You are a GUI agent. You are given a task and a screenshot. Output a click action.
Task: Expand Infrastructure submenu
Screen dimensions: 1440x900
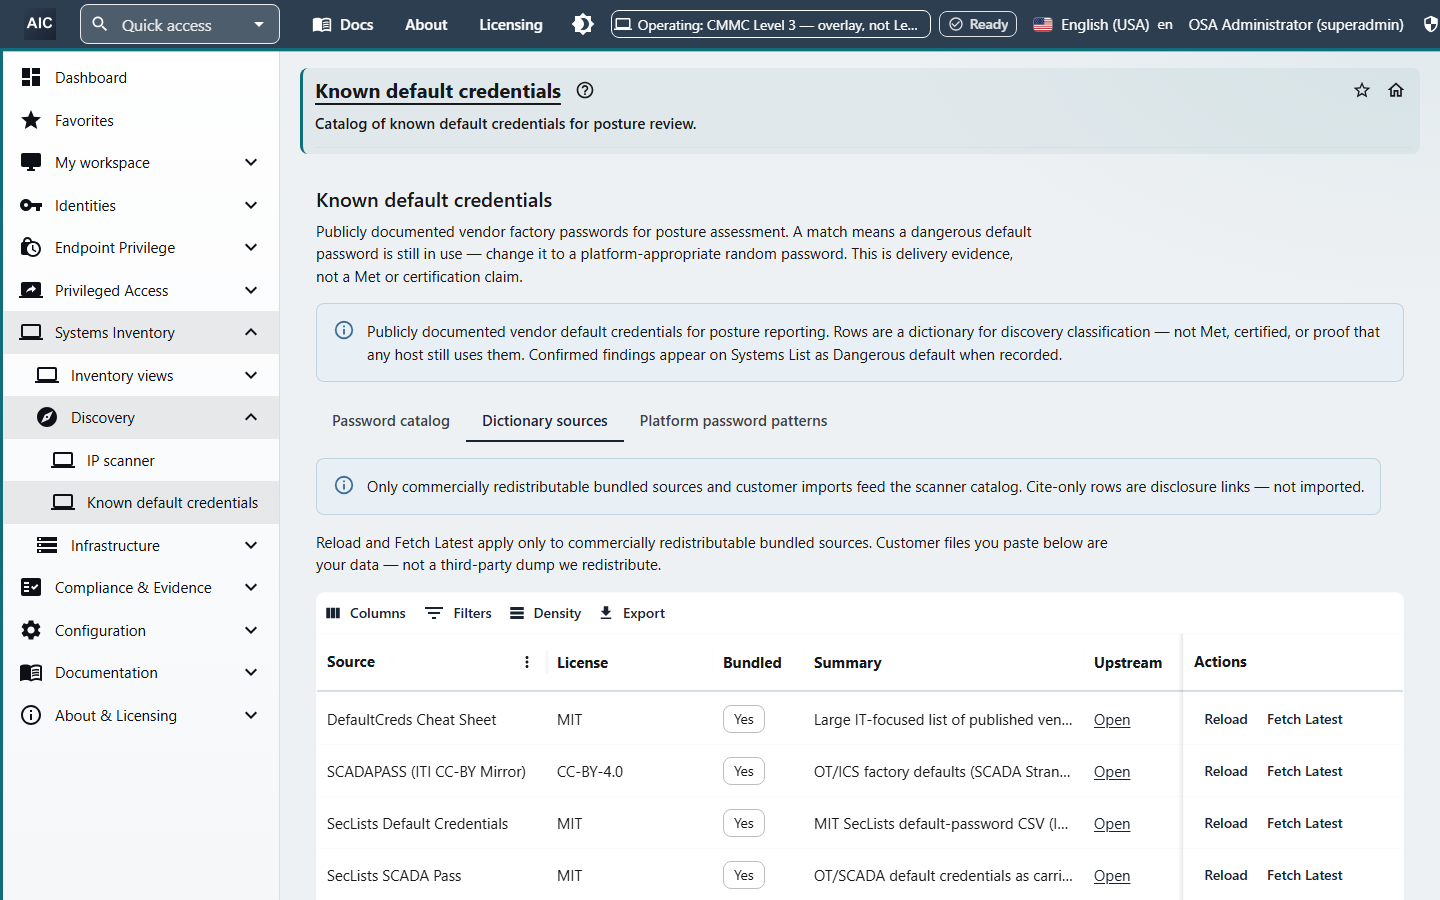[x=141, y=545]
